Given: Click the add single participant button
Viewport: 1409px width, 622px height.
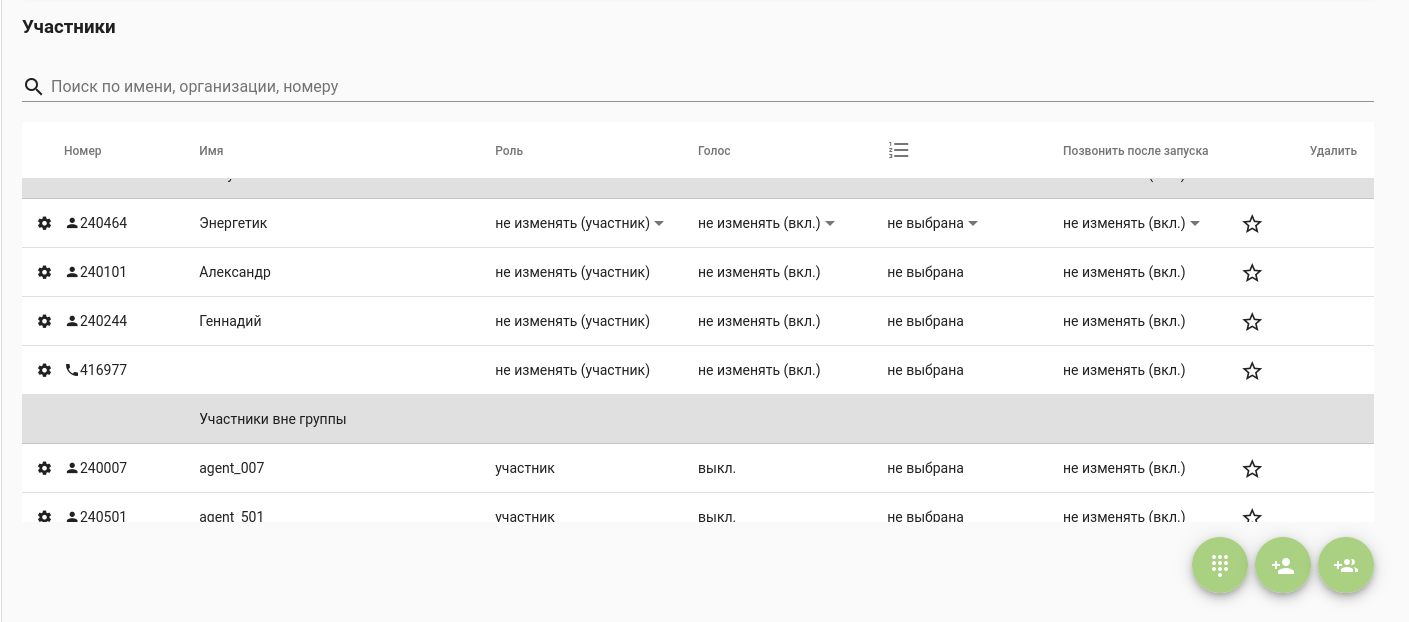Looking at the screenshot, I should pos(1283,566).
